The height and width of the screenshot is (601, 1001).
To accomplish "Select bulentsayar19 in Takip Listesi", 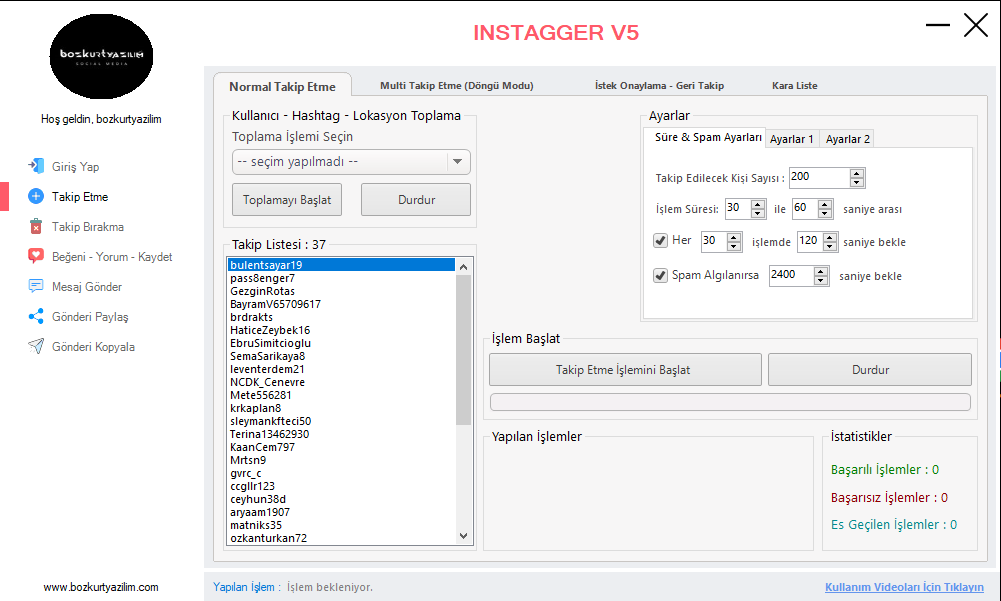I will (x=342, y=264).
